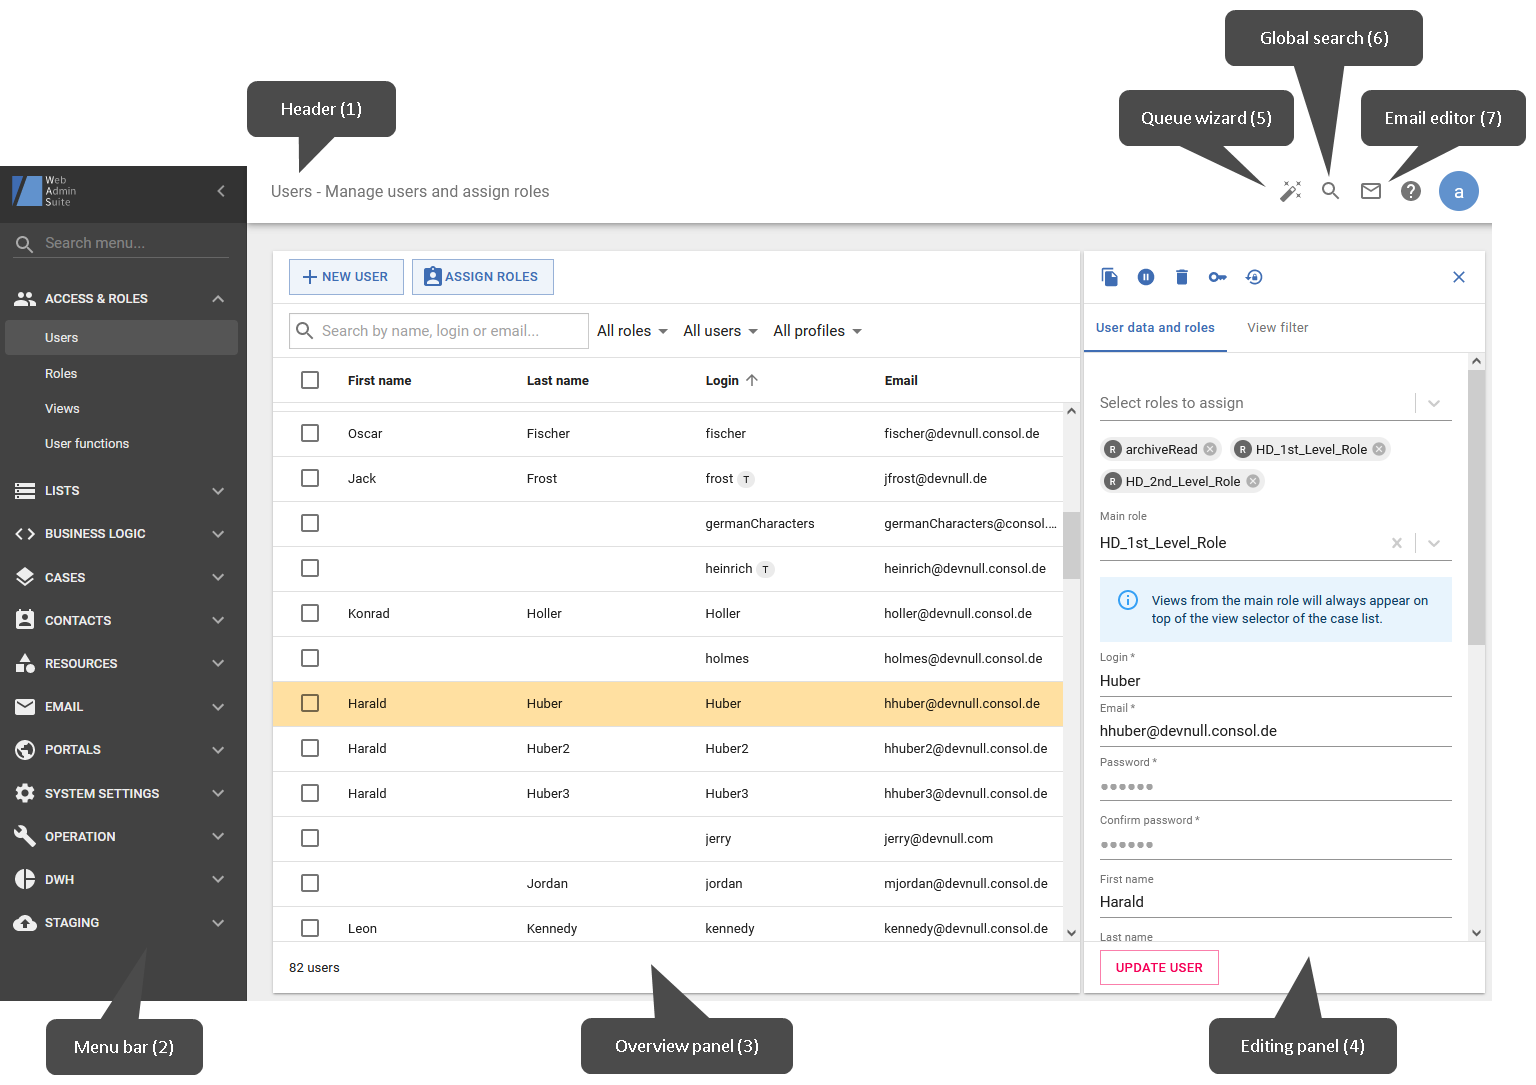Viewport: 1536px width, 1085px height.
Task: Switch to the View filter tab
Action: [1277, 328]
